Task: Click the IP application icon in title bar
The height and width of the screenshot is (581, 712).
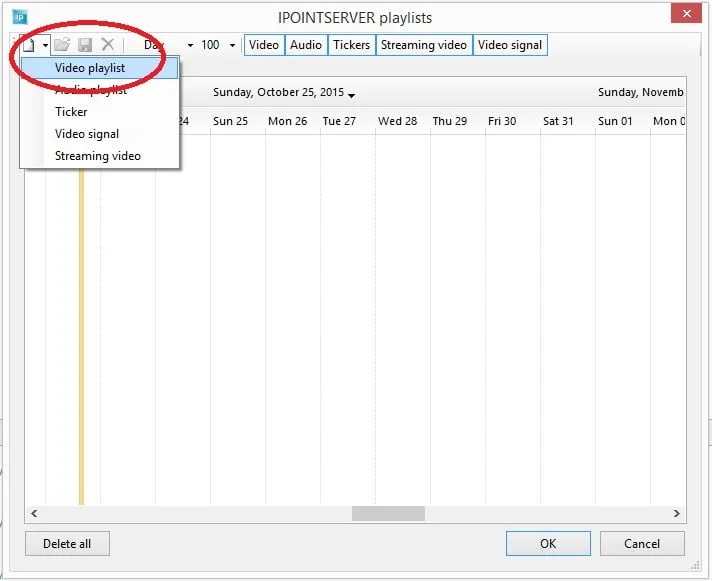Action: tap(20, 18)
